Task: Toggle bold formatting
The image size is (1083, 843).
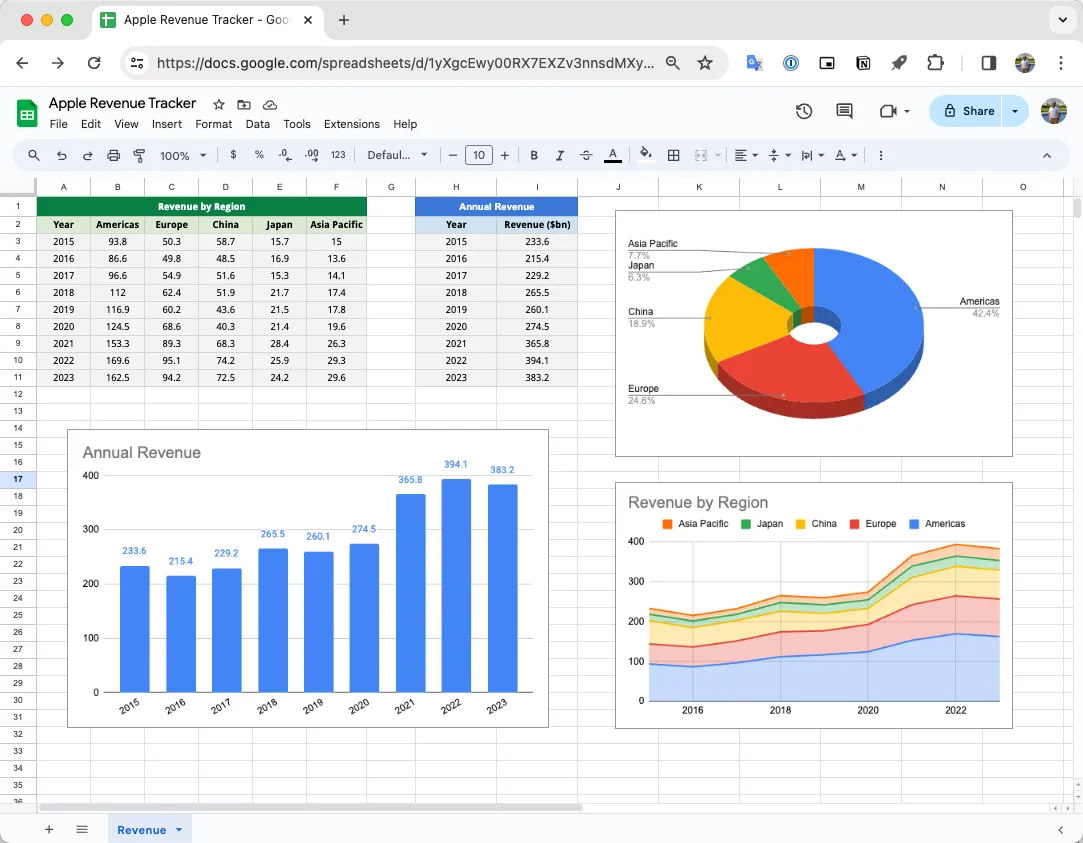Action: pyautogui.click(x=534, y=155)
